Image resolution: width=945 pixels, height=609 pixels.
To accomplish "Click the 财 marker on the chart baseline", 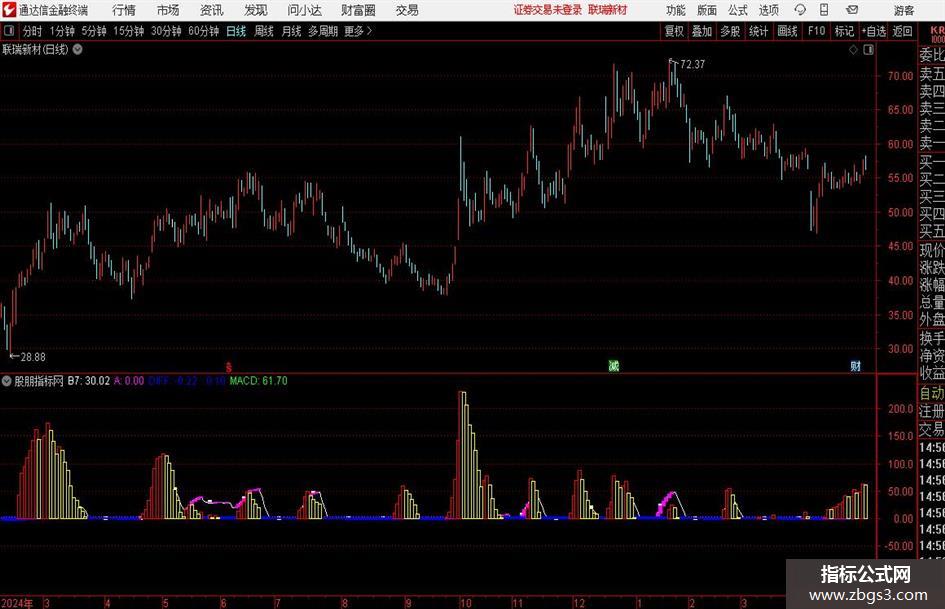I will 855,365.
